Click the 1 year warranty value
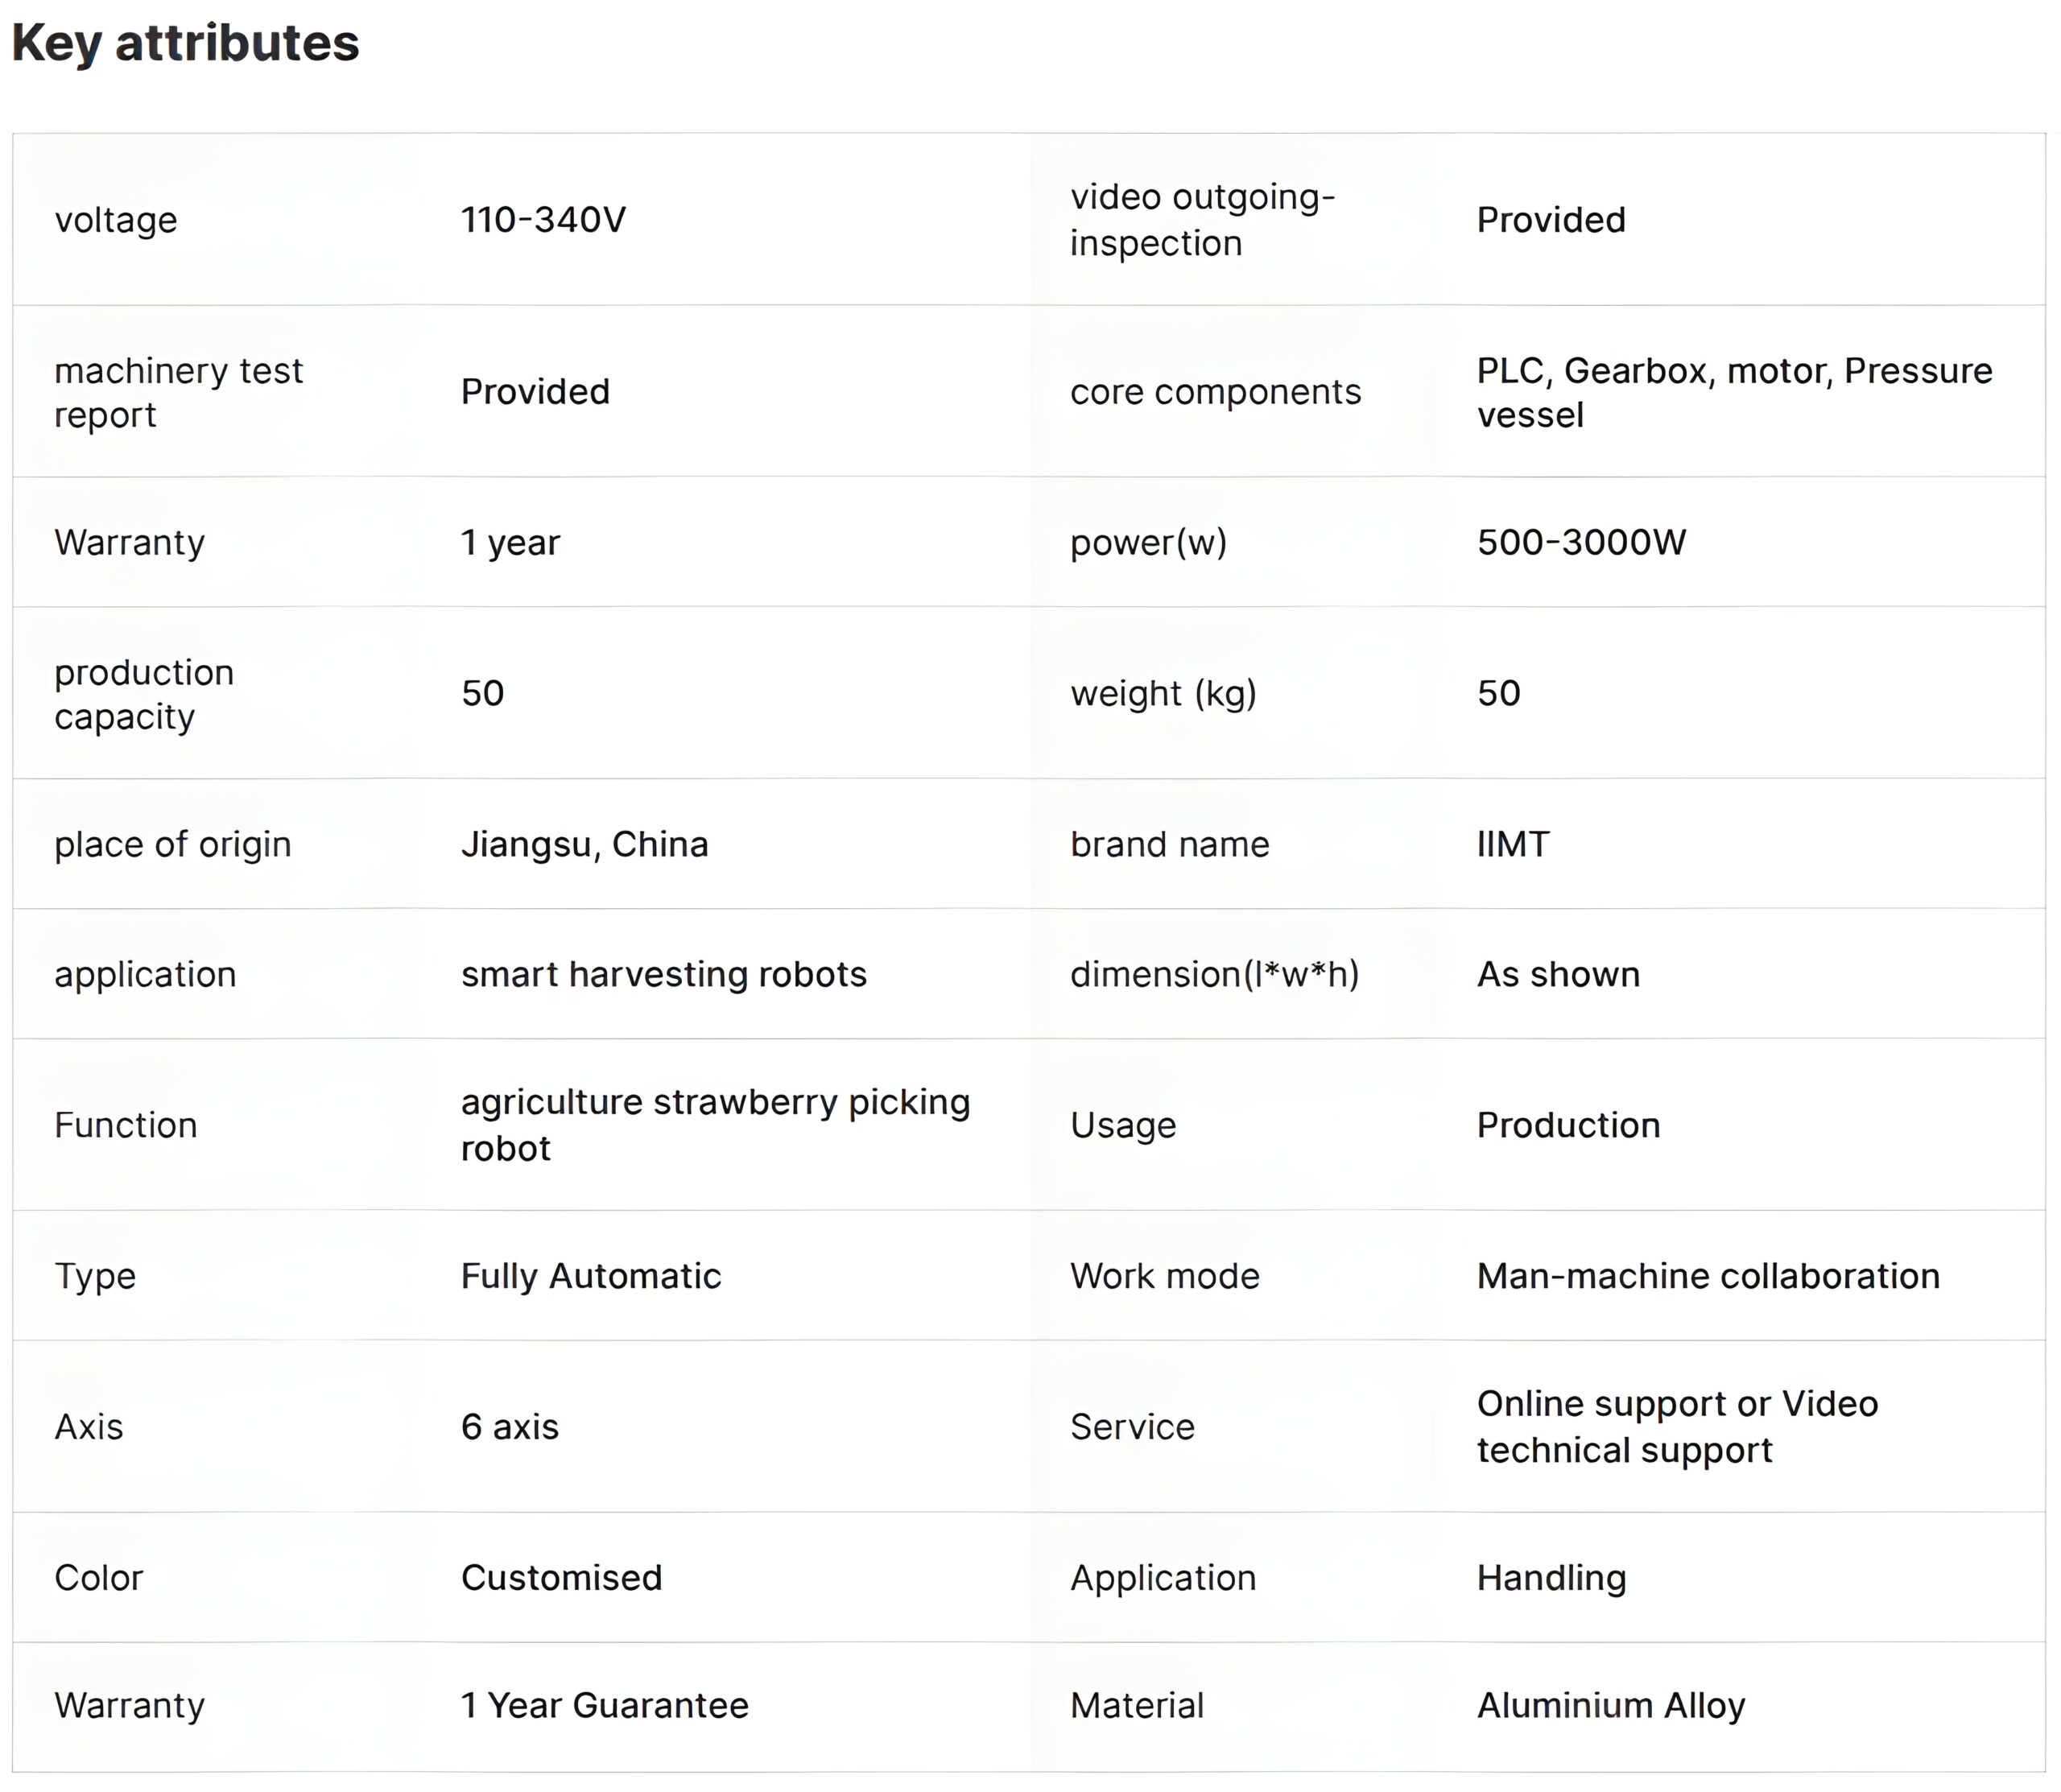Viewport: 2061px width, 1792px height. click(x=510, y=542)
